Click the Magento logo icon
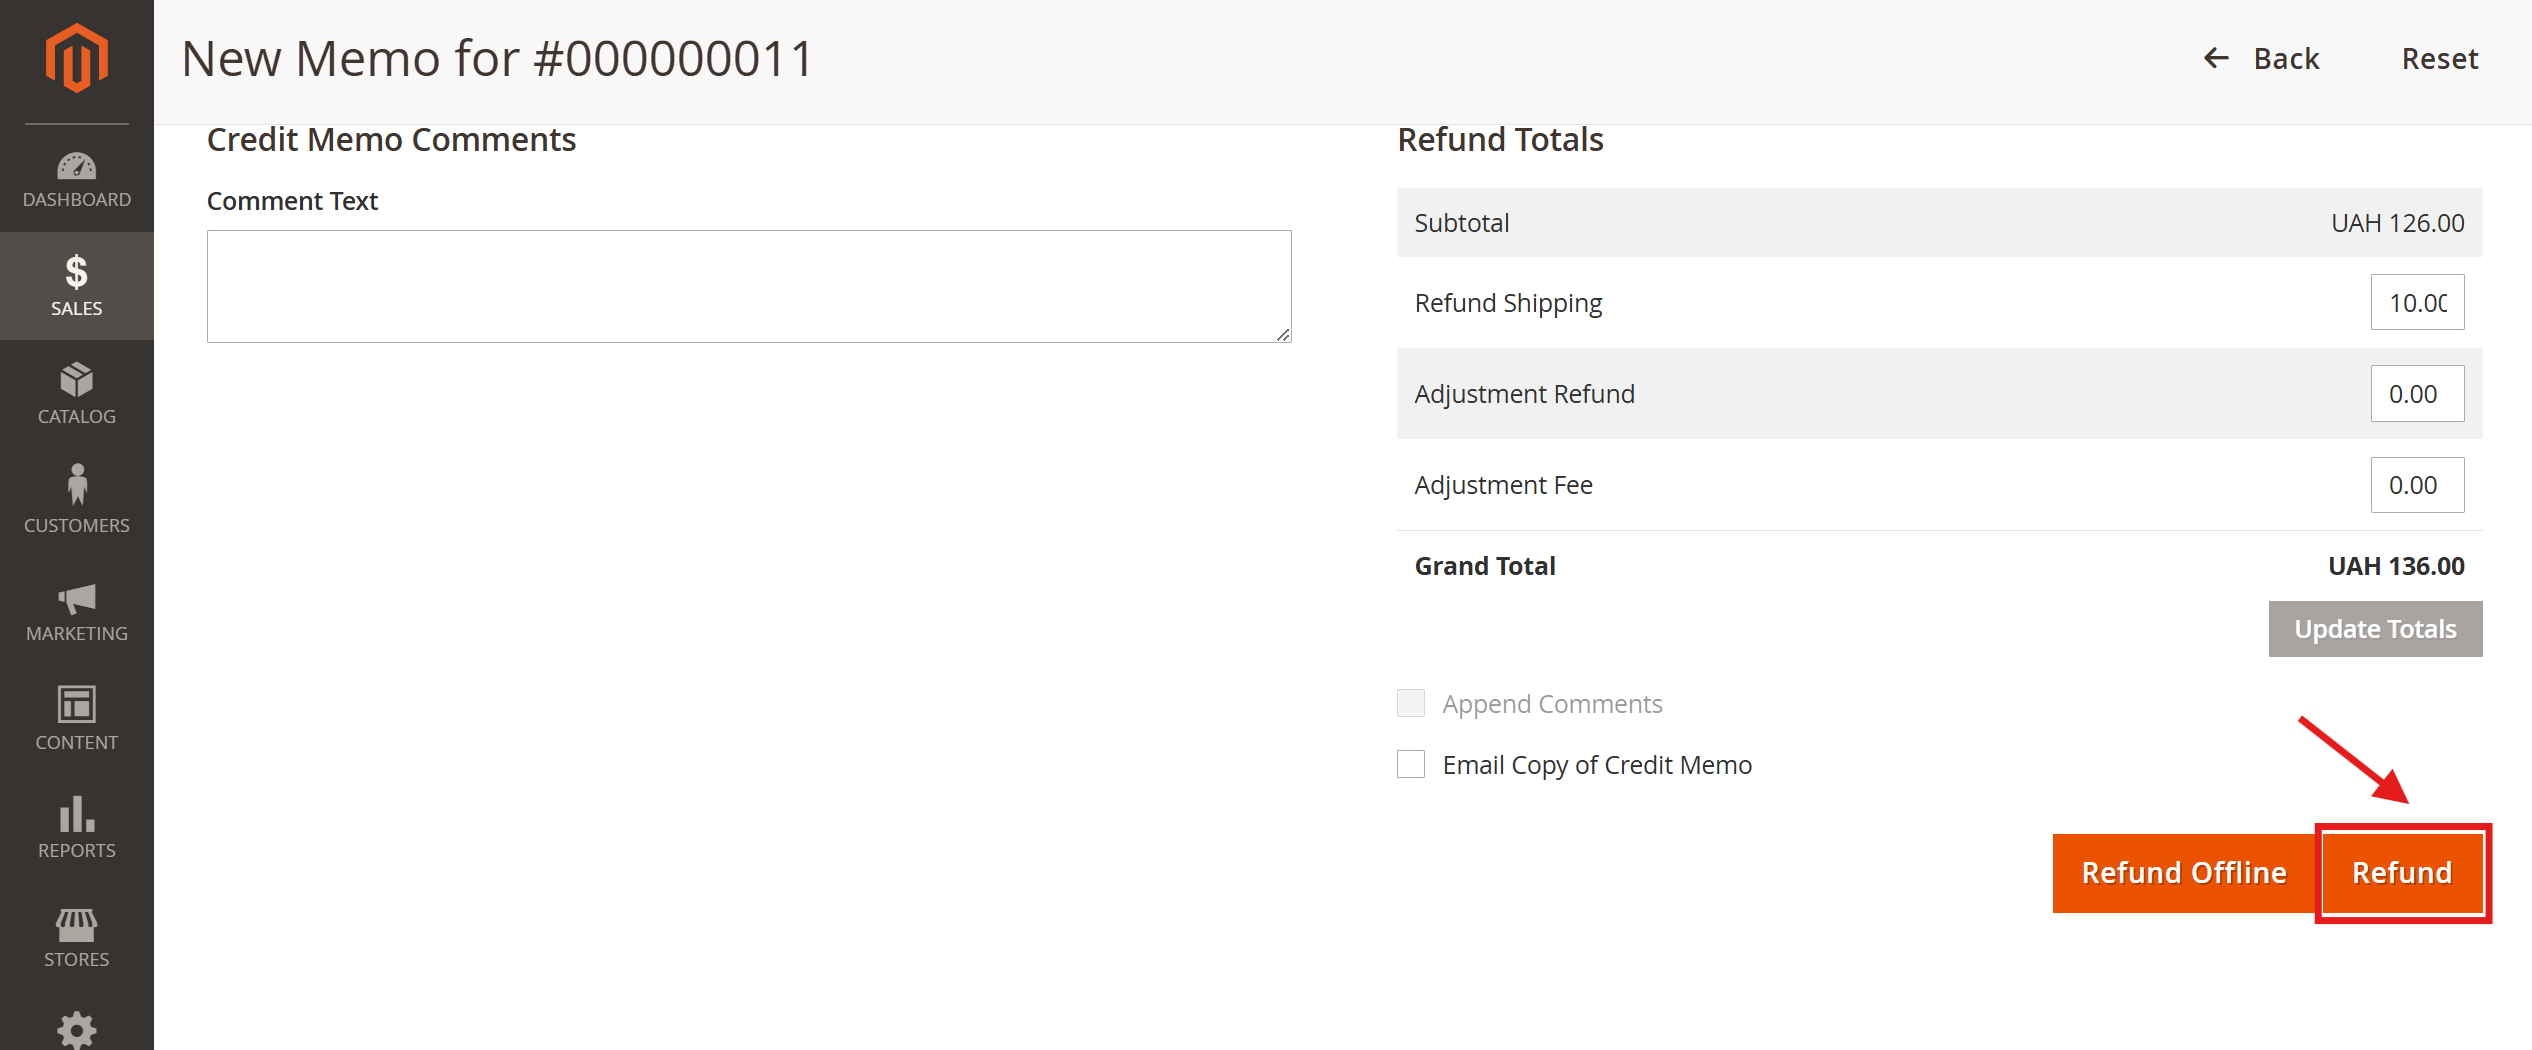This screenshot has height=1050, width=2532. [x=76, y=58]
